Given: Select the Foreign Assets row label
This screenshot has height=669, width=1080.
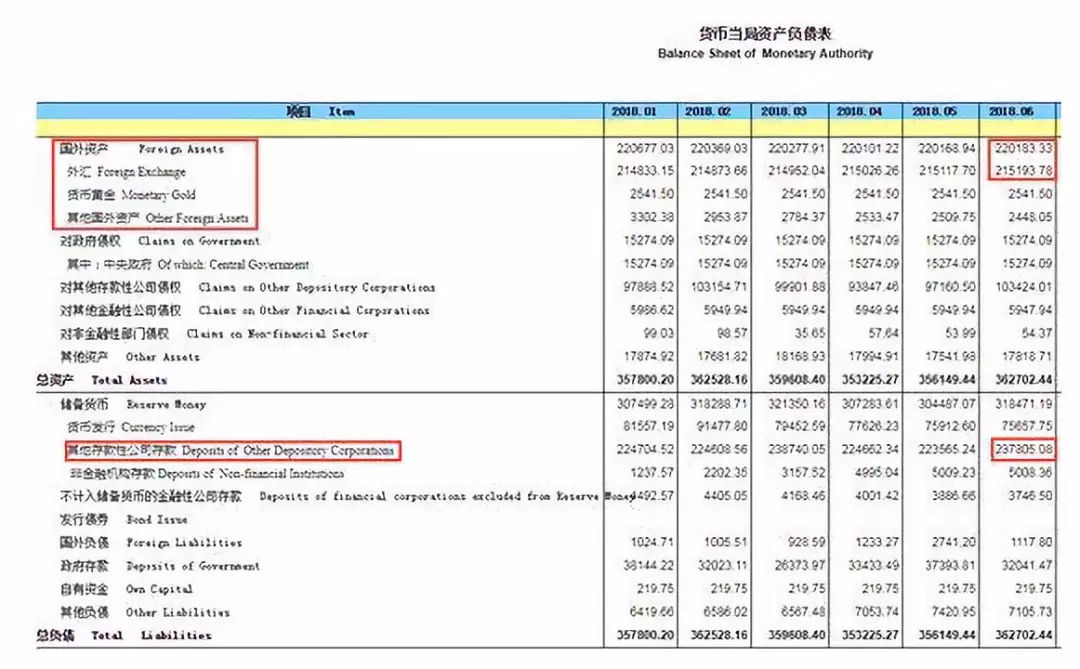Looking at the screenshot, I should click(x=142, y=149).
